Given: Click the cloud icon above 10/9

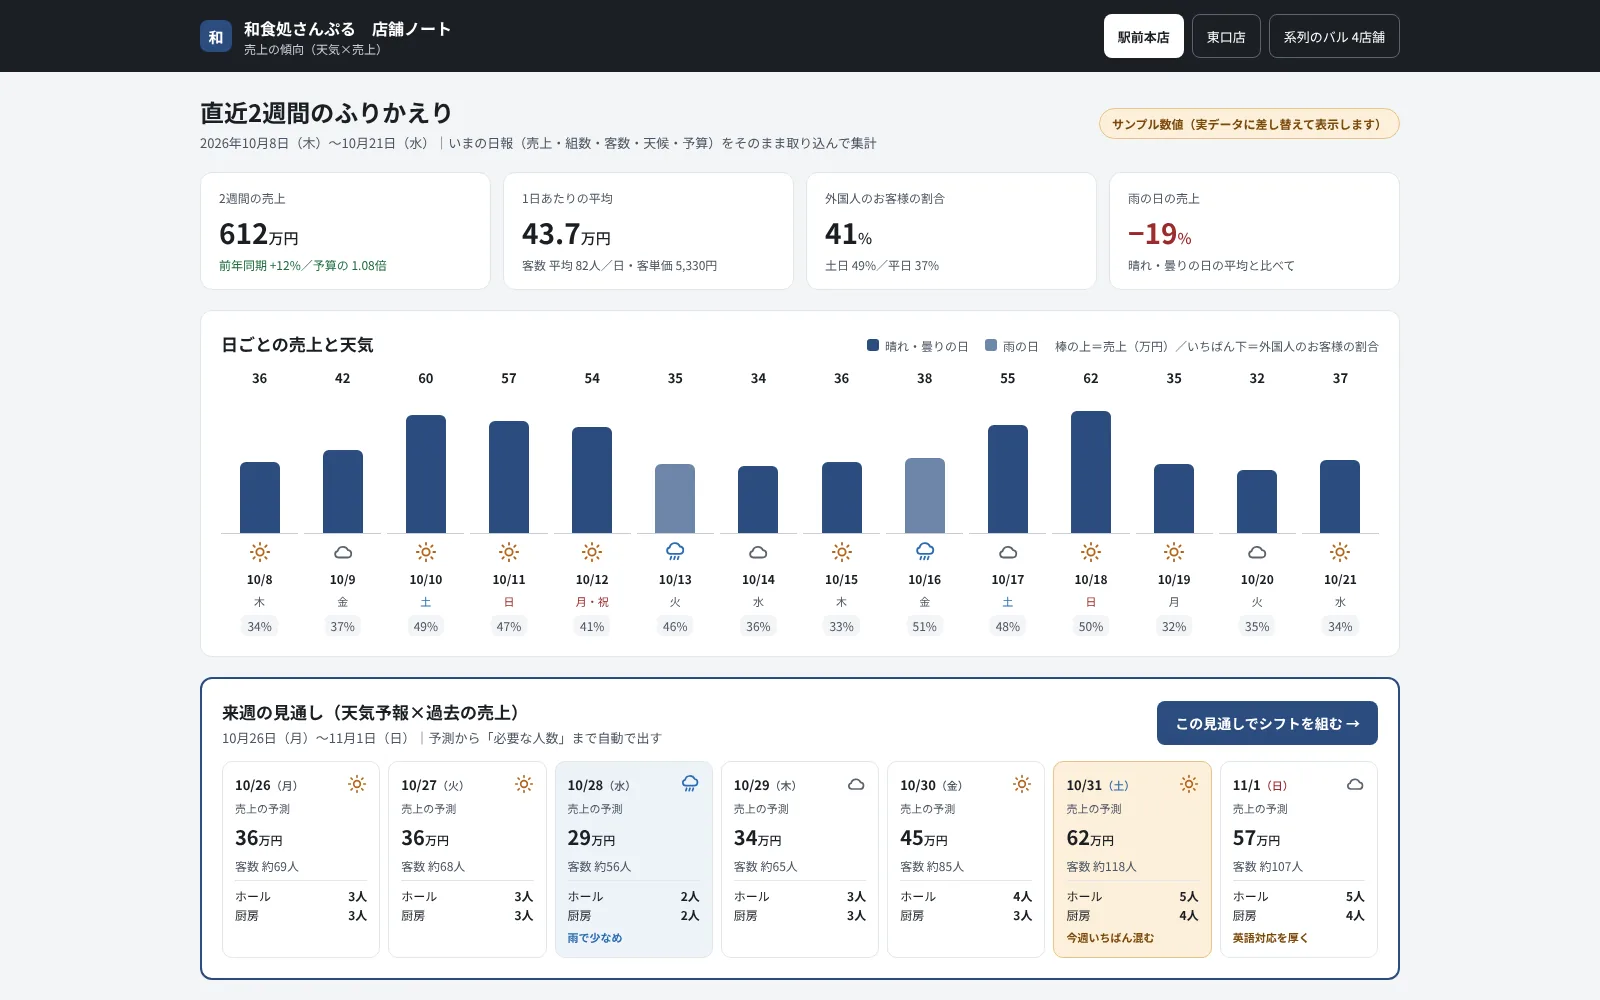Looking at the screenshot, I should click(x=343, y=552).
